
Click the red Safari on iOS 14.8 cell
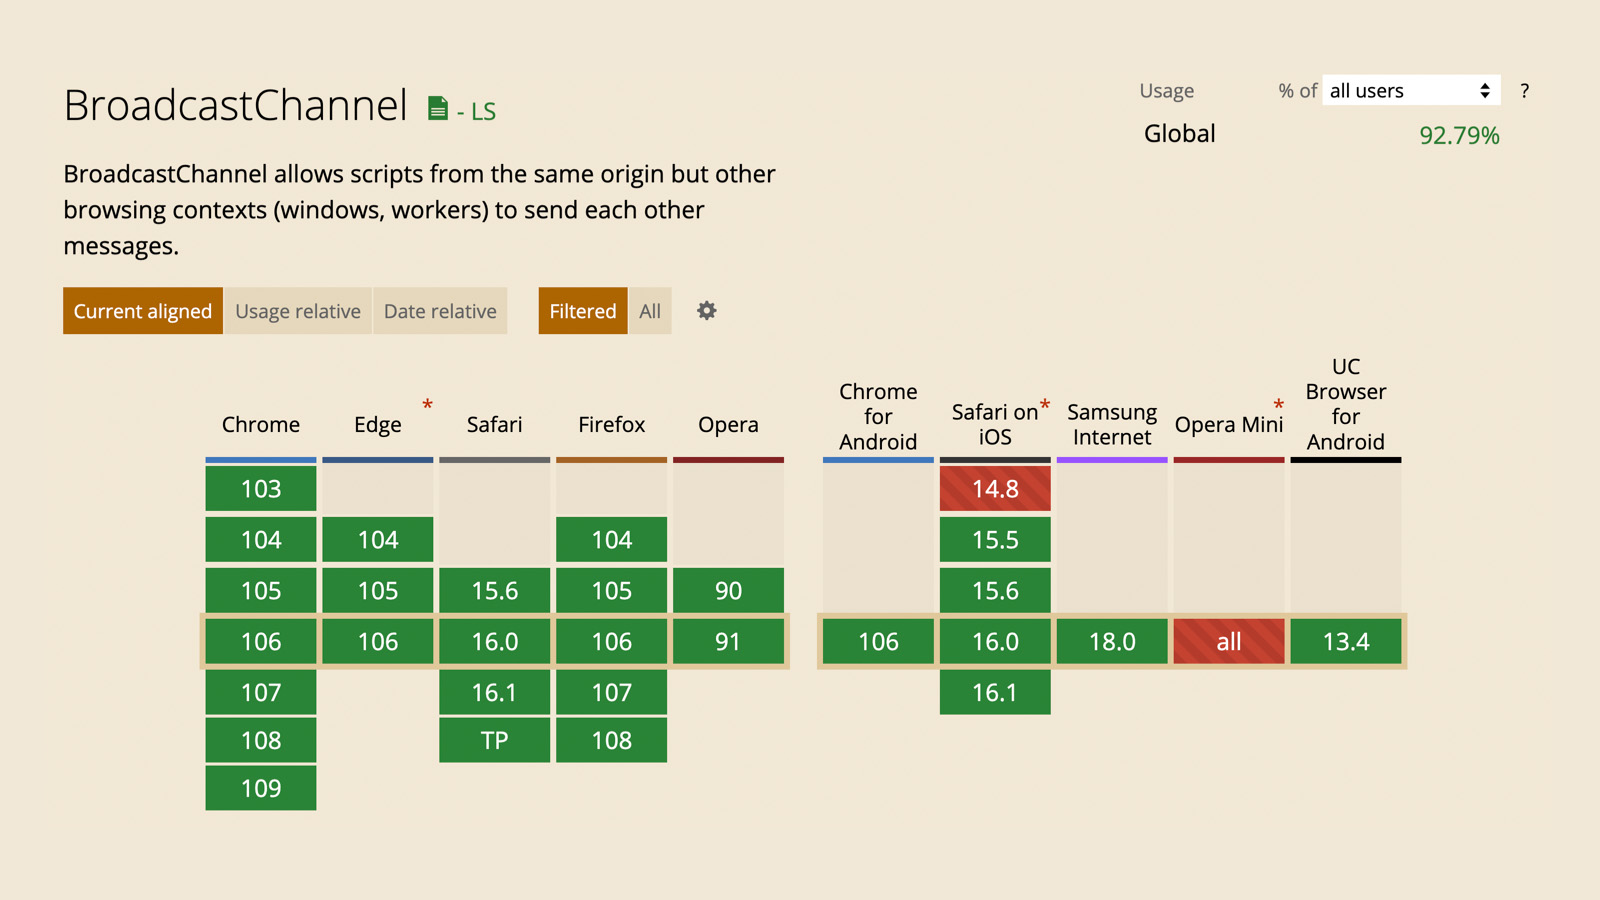pyautogui.click(x=995, y=489)
